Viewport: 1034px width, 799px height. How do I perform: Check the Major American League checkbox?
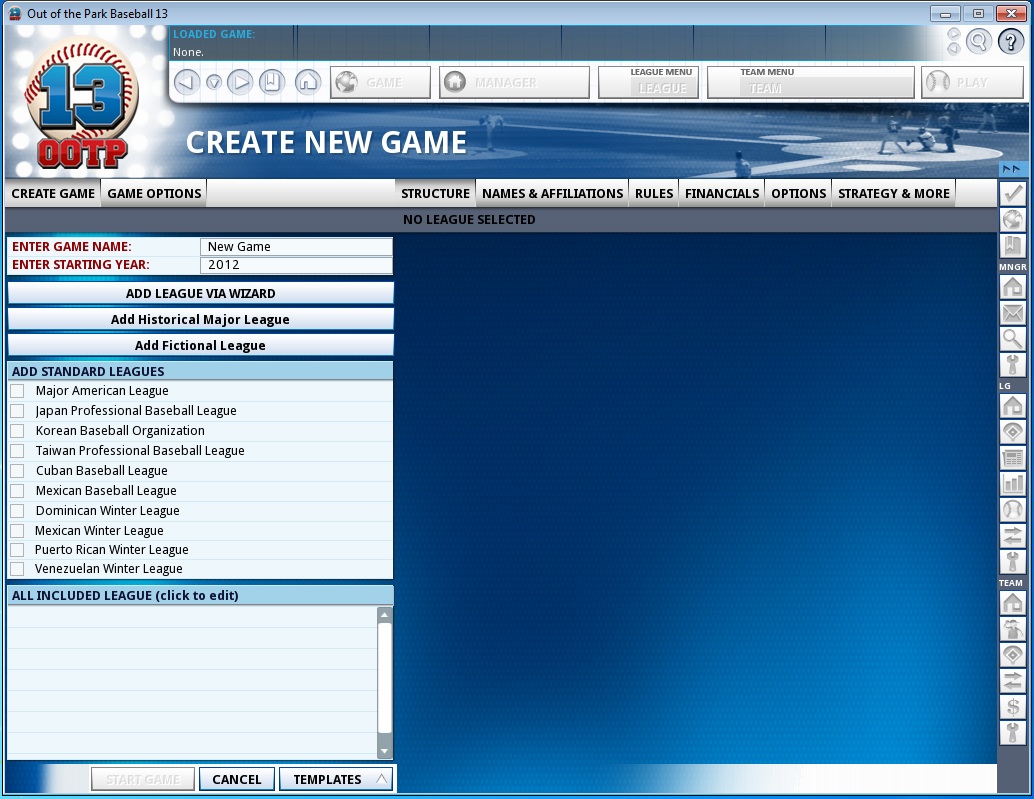click(x=18, y=391)
